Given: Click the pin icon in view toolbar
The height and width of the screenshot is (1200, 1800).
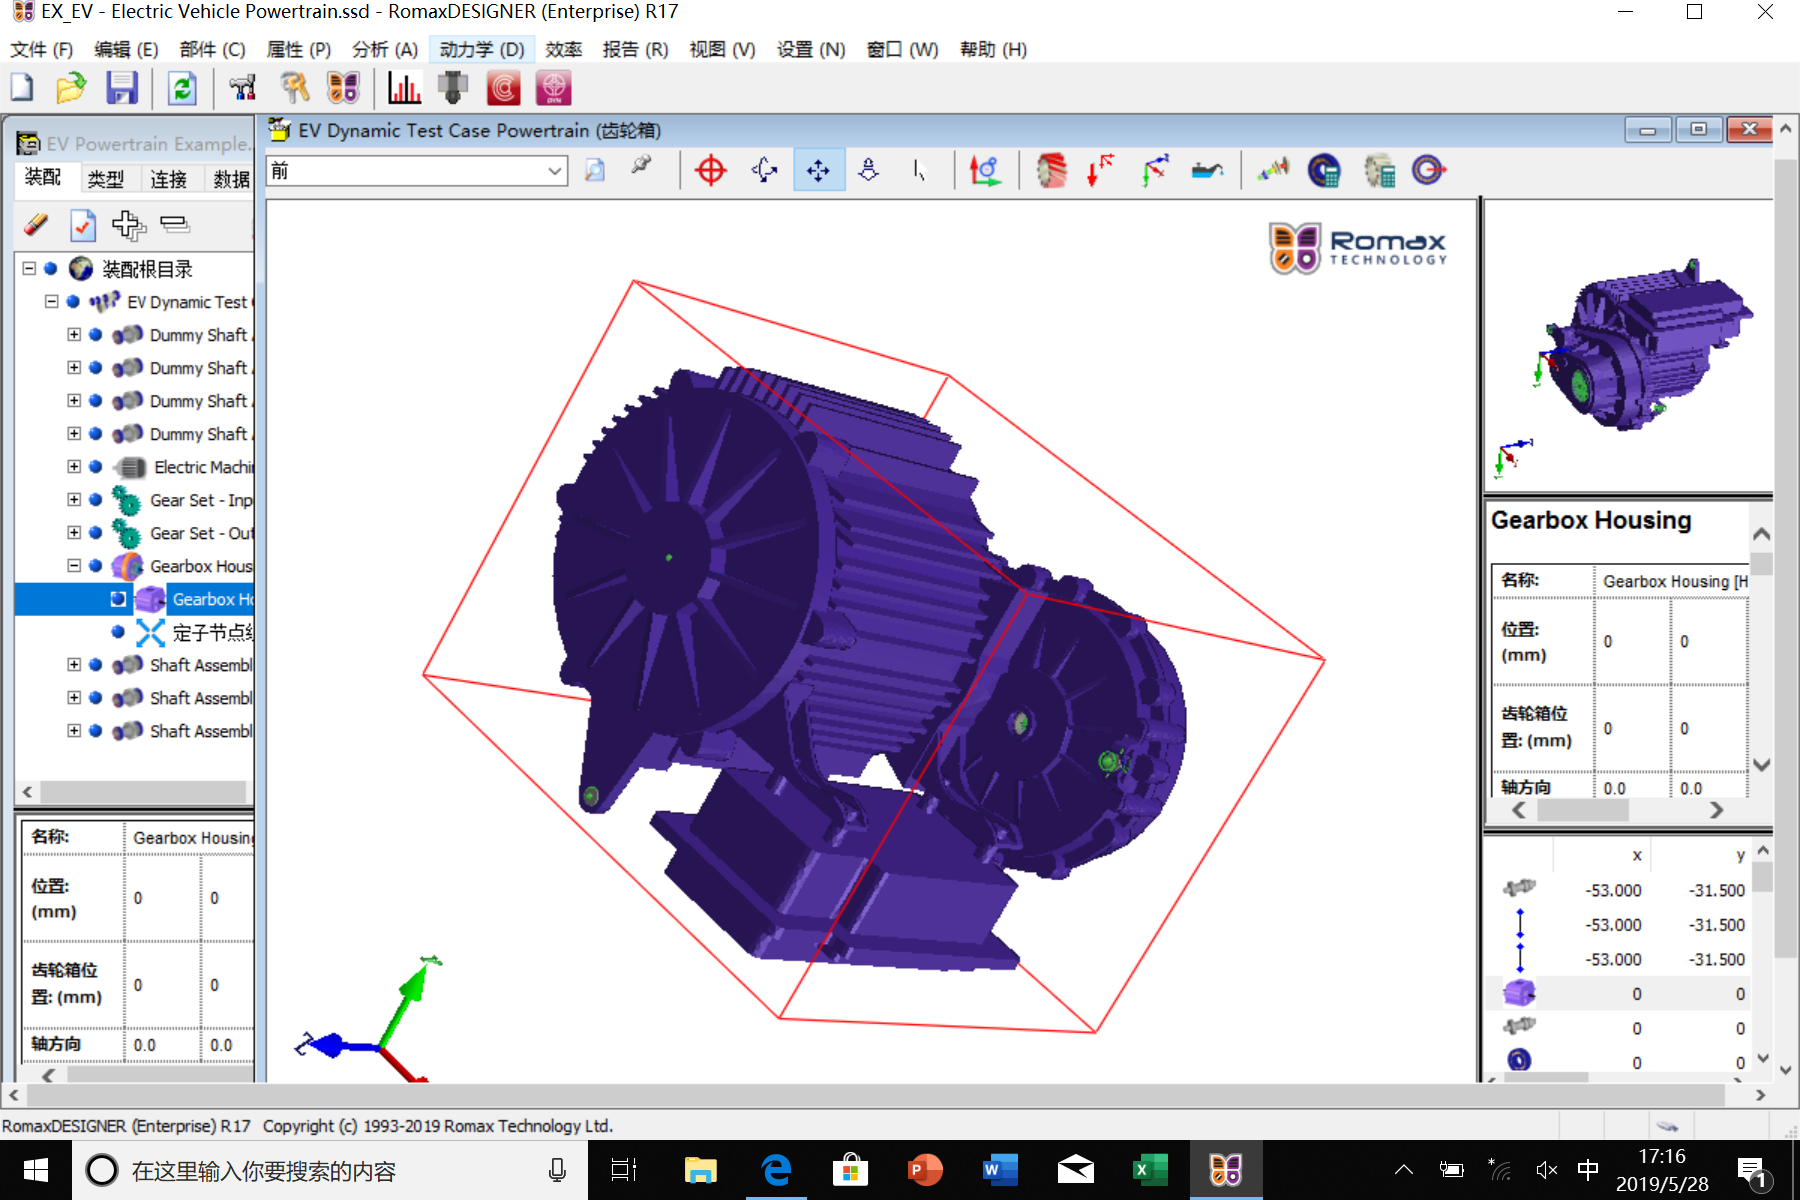Looking at the screenshot, I should [642, 166].
